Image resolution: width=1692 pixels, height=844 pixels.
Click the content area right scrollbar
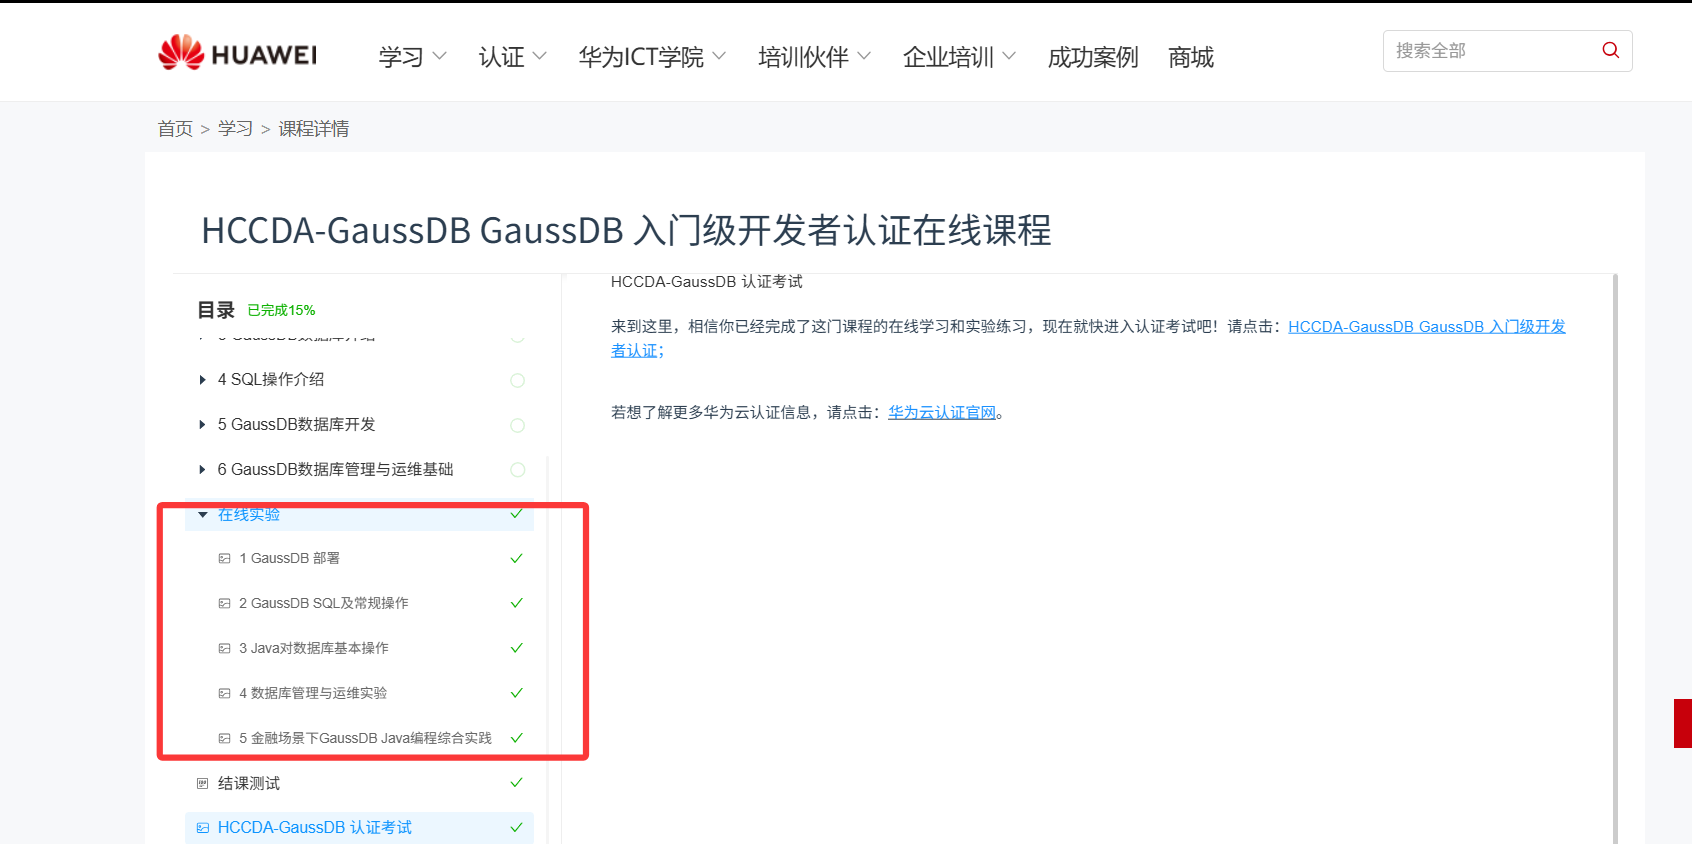[1615, 558]
